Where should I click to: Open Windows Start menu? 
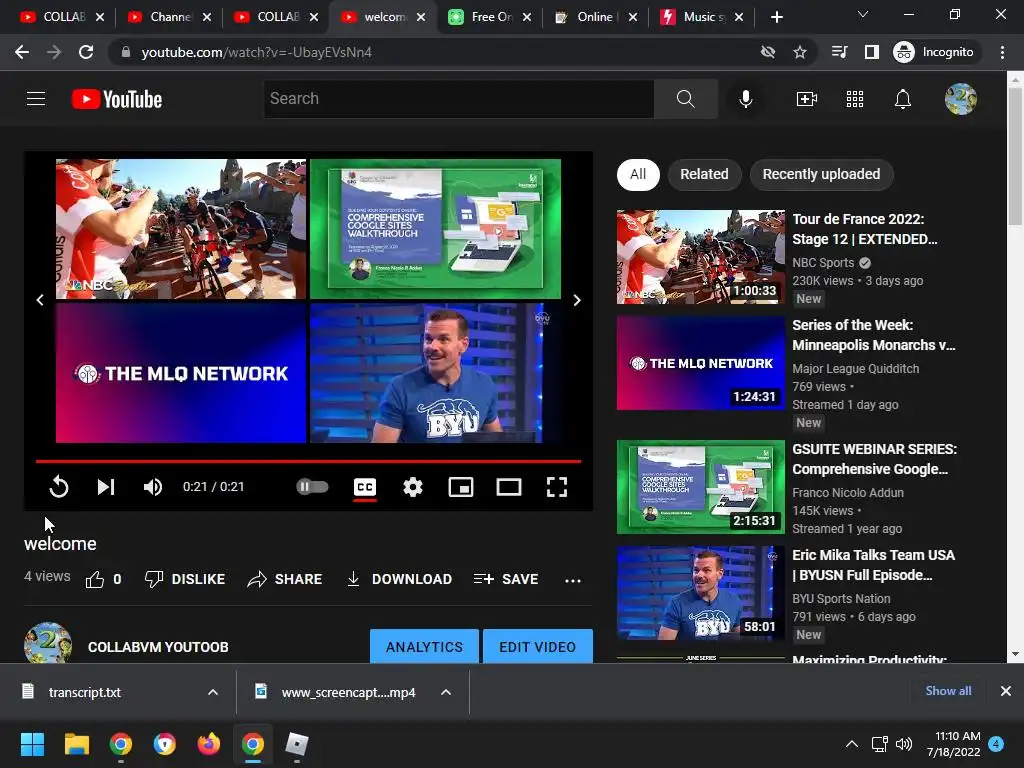pos(32,744)
